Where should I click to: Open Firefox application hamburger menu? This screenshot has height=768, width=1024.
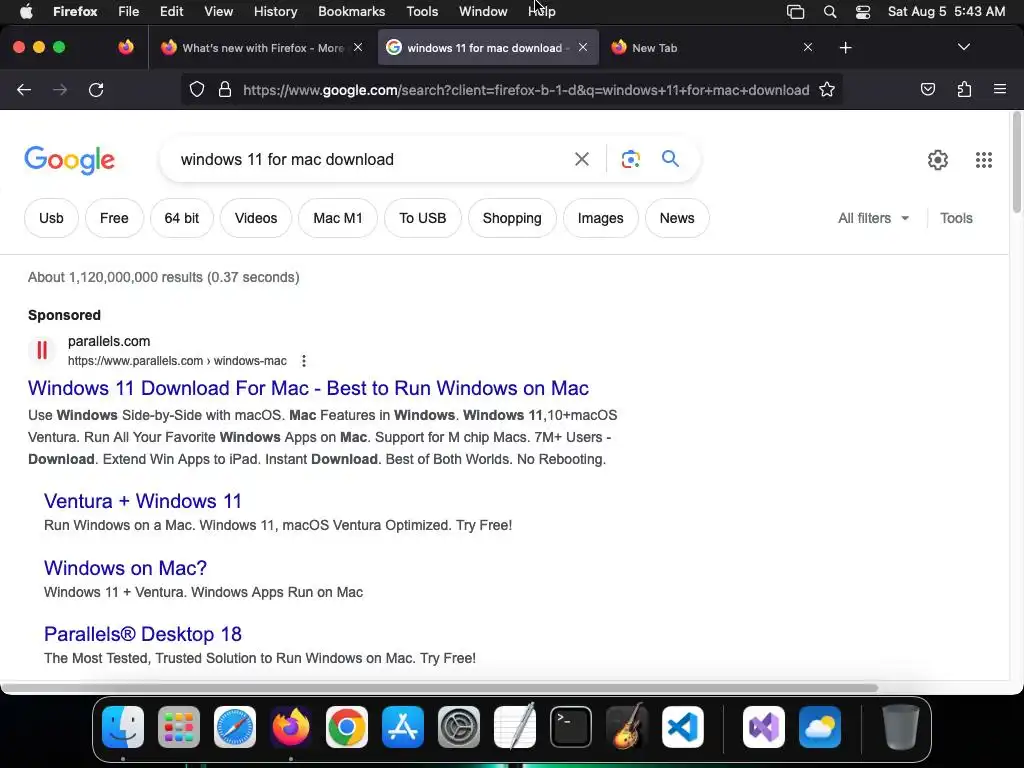[x=999, y=89]
